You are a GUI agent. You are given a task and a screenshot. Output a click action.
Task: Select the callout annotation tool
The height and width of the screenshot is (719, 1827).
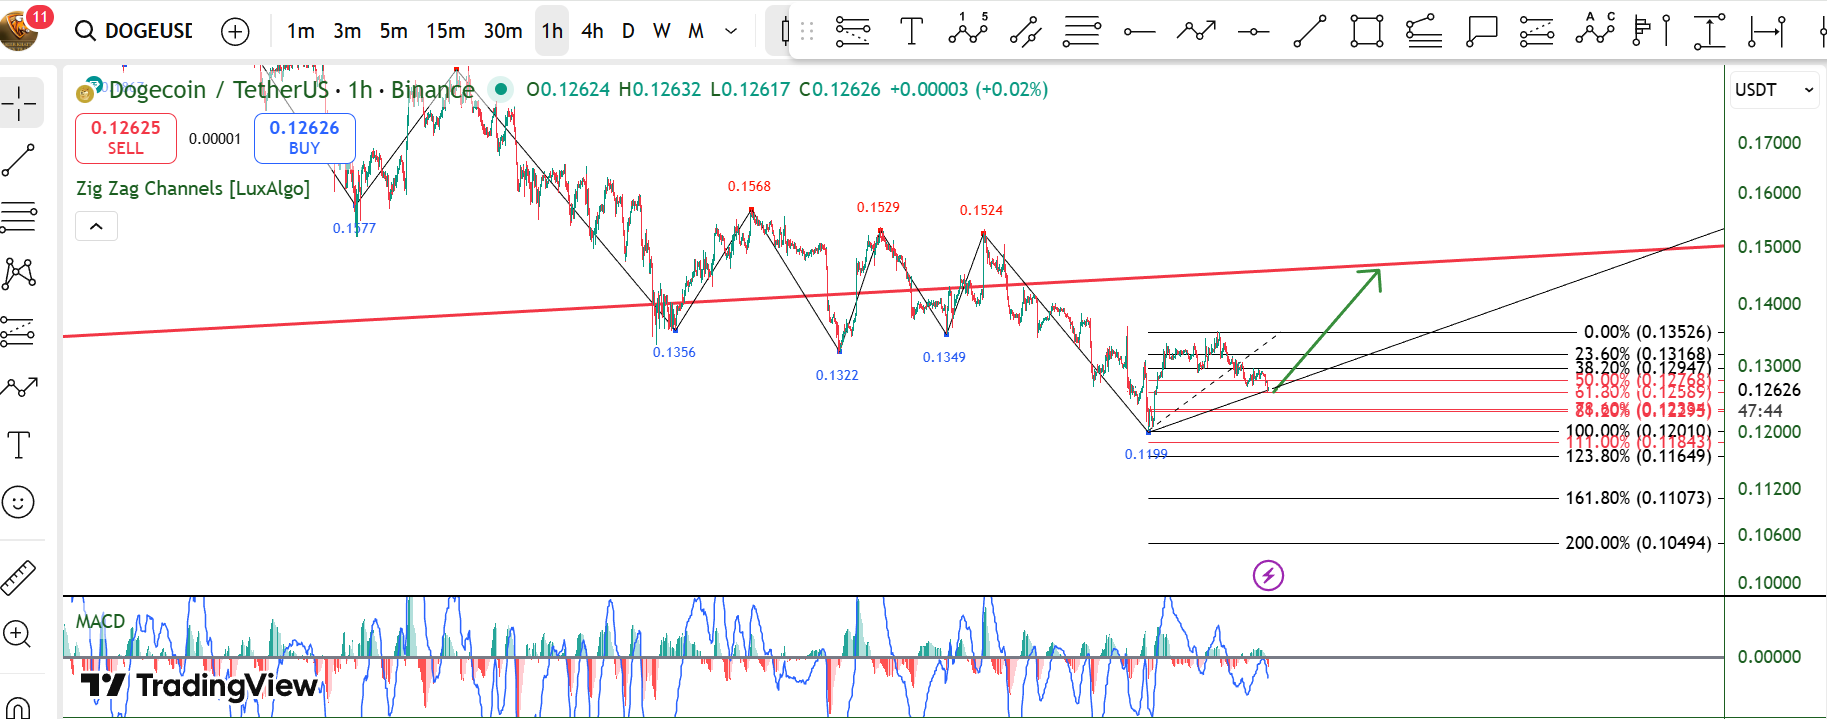click(1481, 31)
